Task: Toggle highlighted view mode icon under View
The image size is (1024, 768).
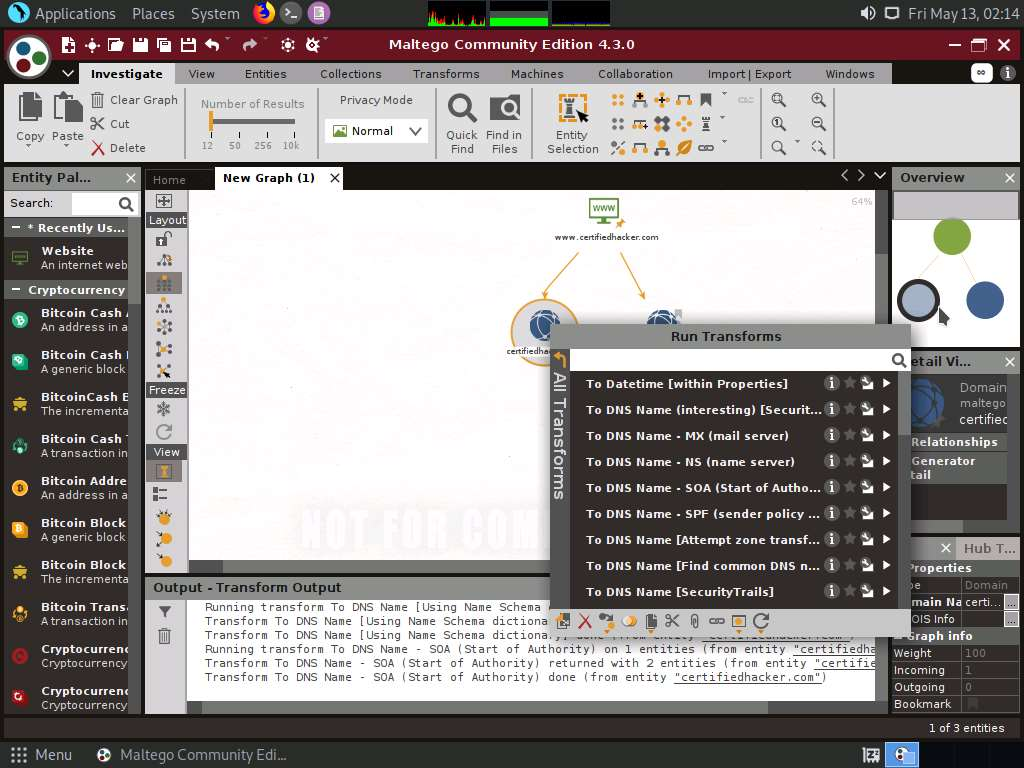Action: pyautogui.click(x=164, y=472)
